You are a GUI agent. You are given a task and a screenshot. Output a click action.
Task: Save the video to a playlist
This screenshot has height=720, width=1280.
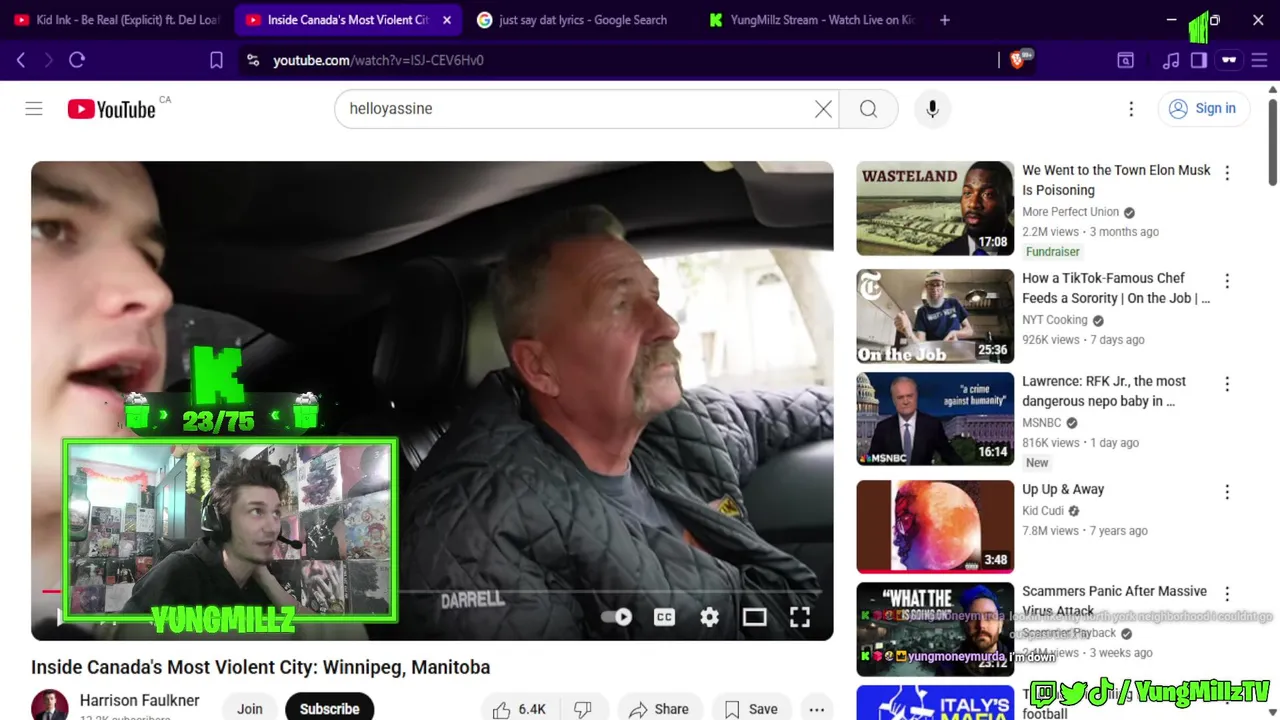tap(751, 709)
